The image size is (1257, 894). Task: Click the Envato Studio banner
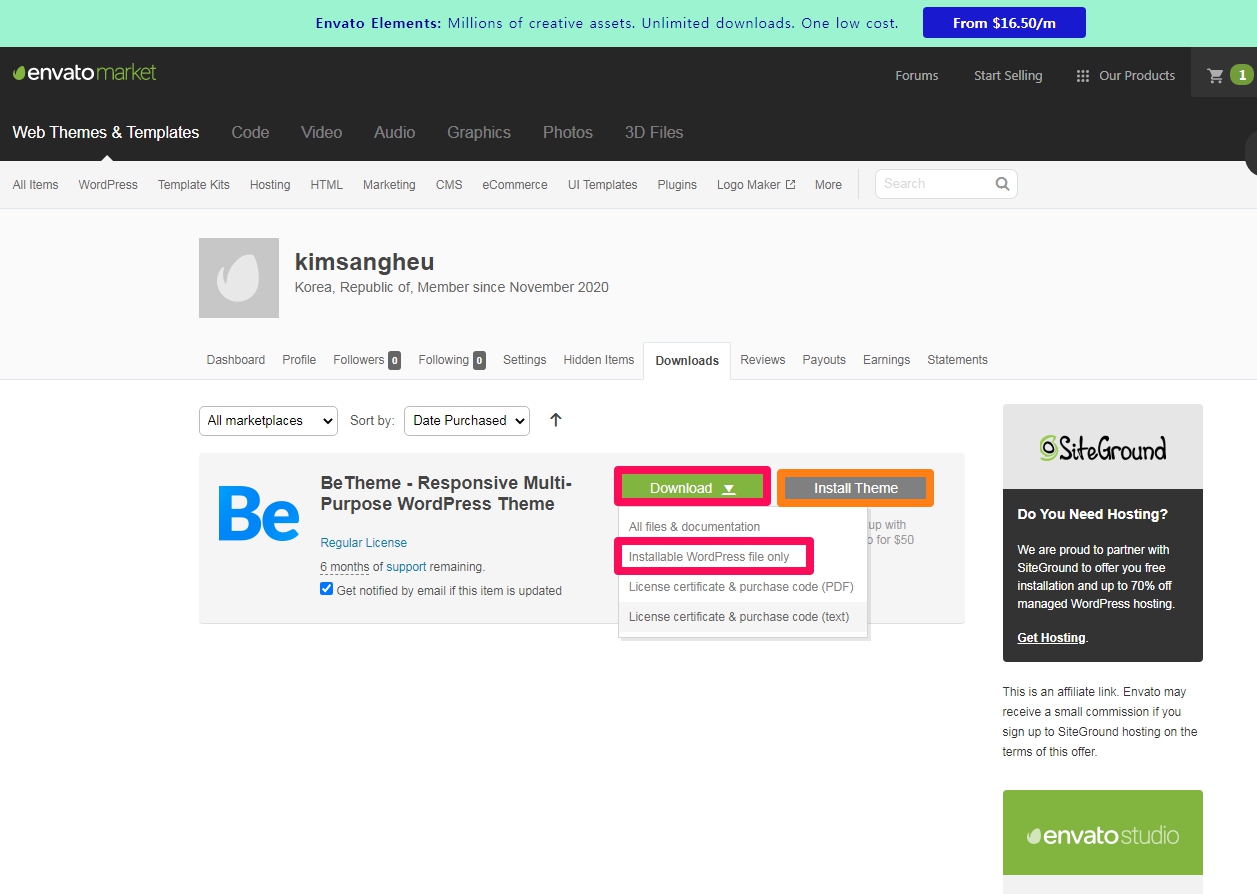coord(1103,834)
